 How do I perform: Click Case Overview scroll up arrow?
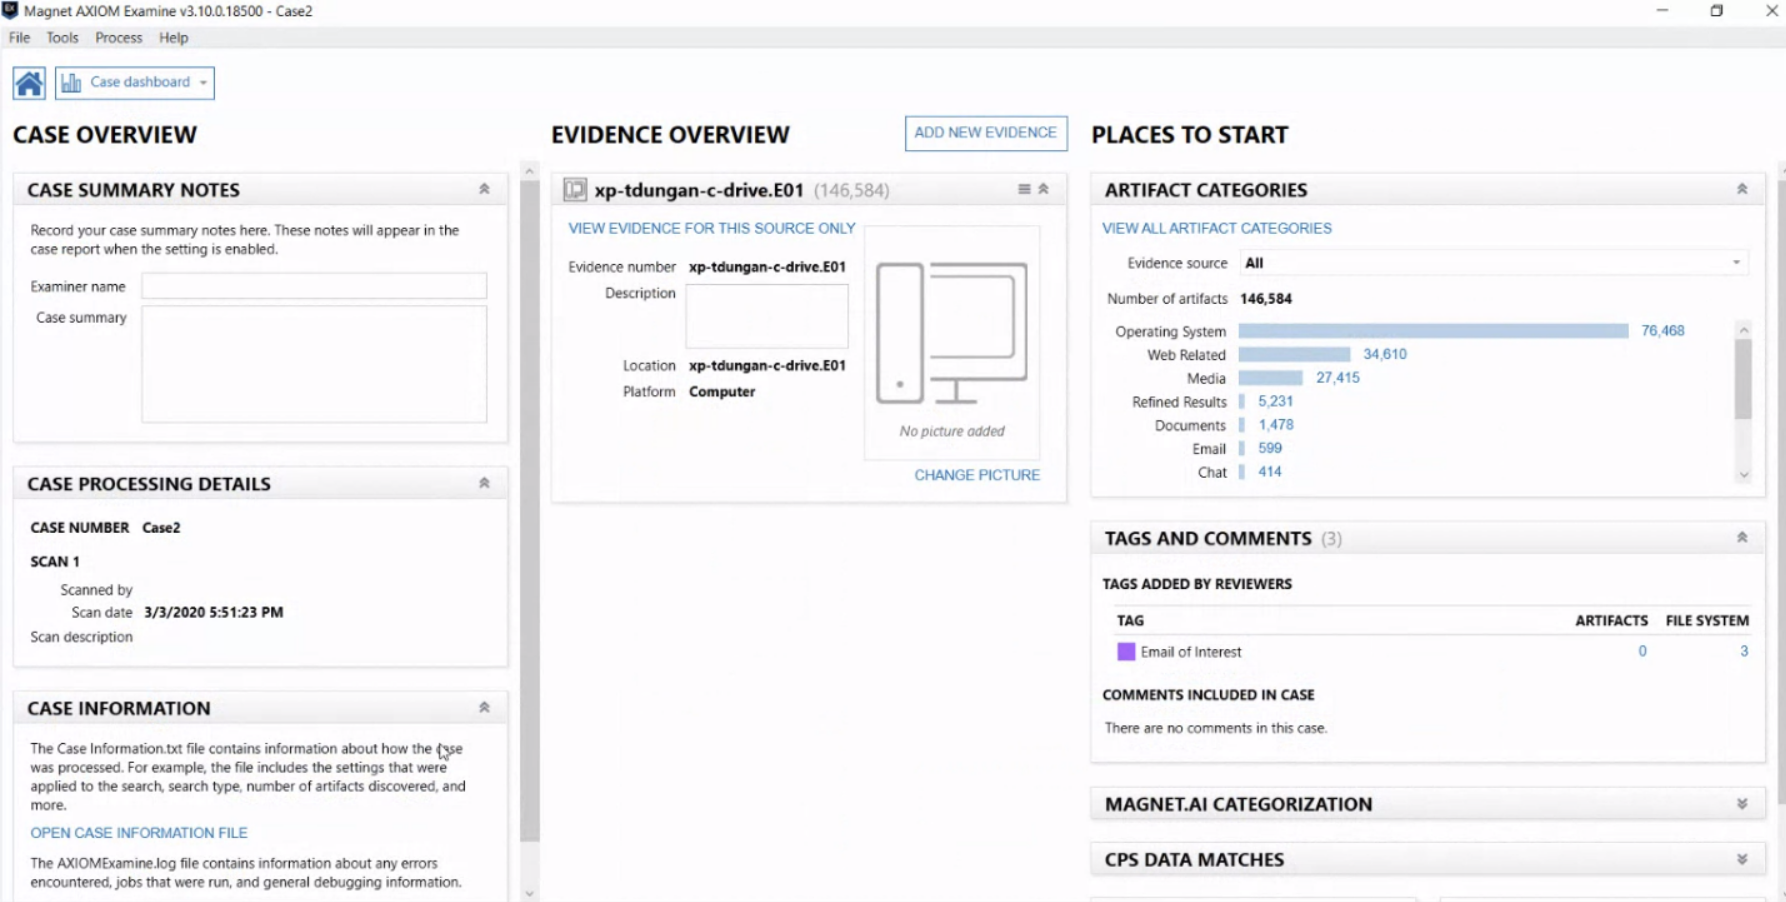point(530,171)
